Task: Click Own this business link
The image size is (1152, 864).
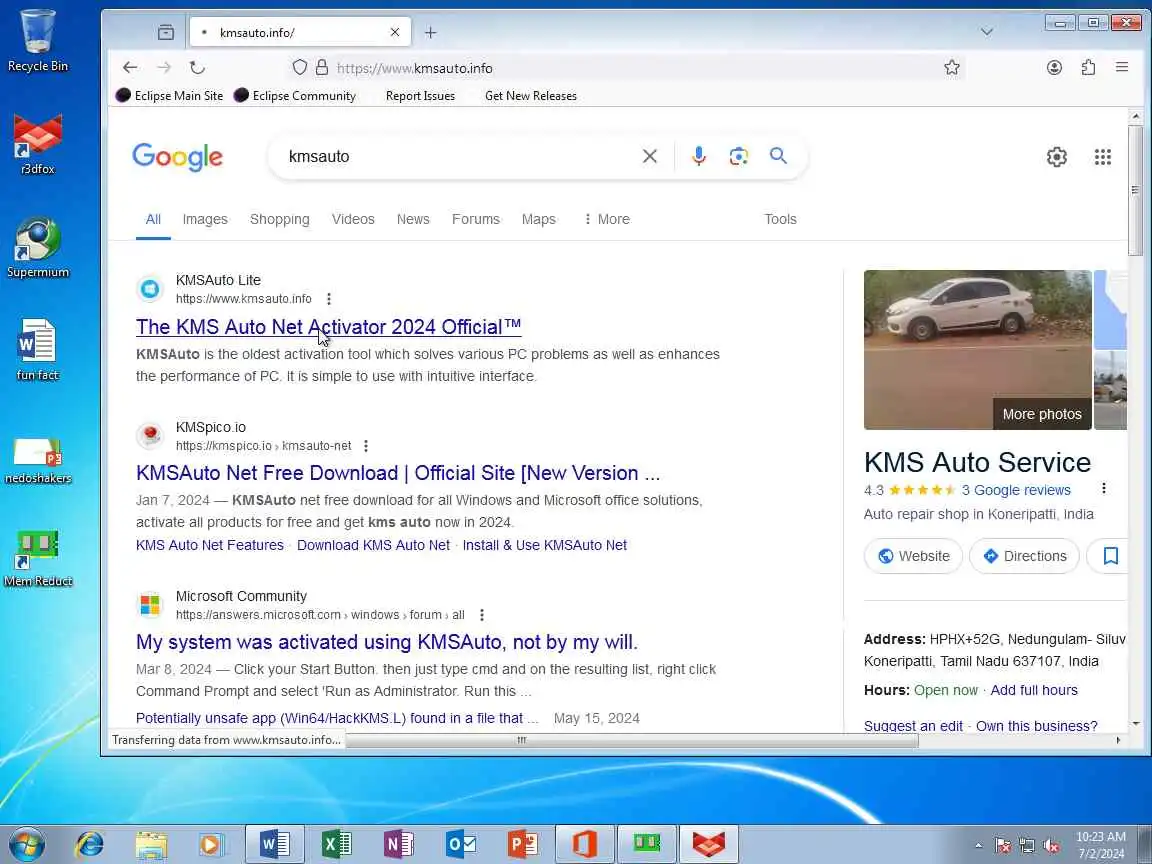Action: point(1037,726)
